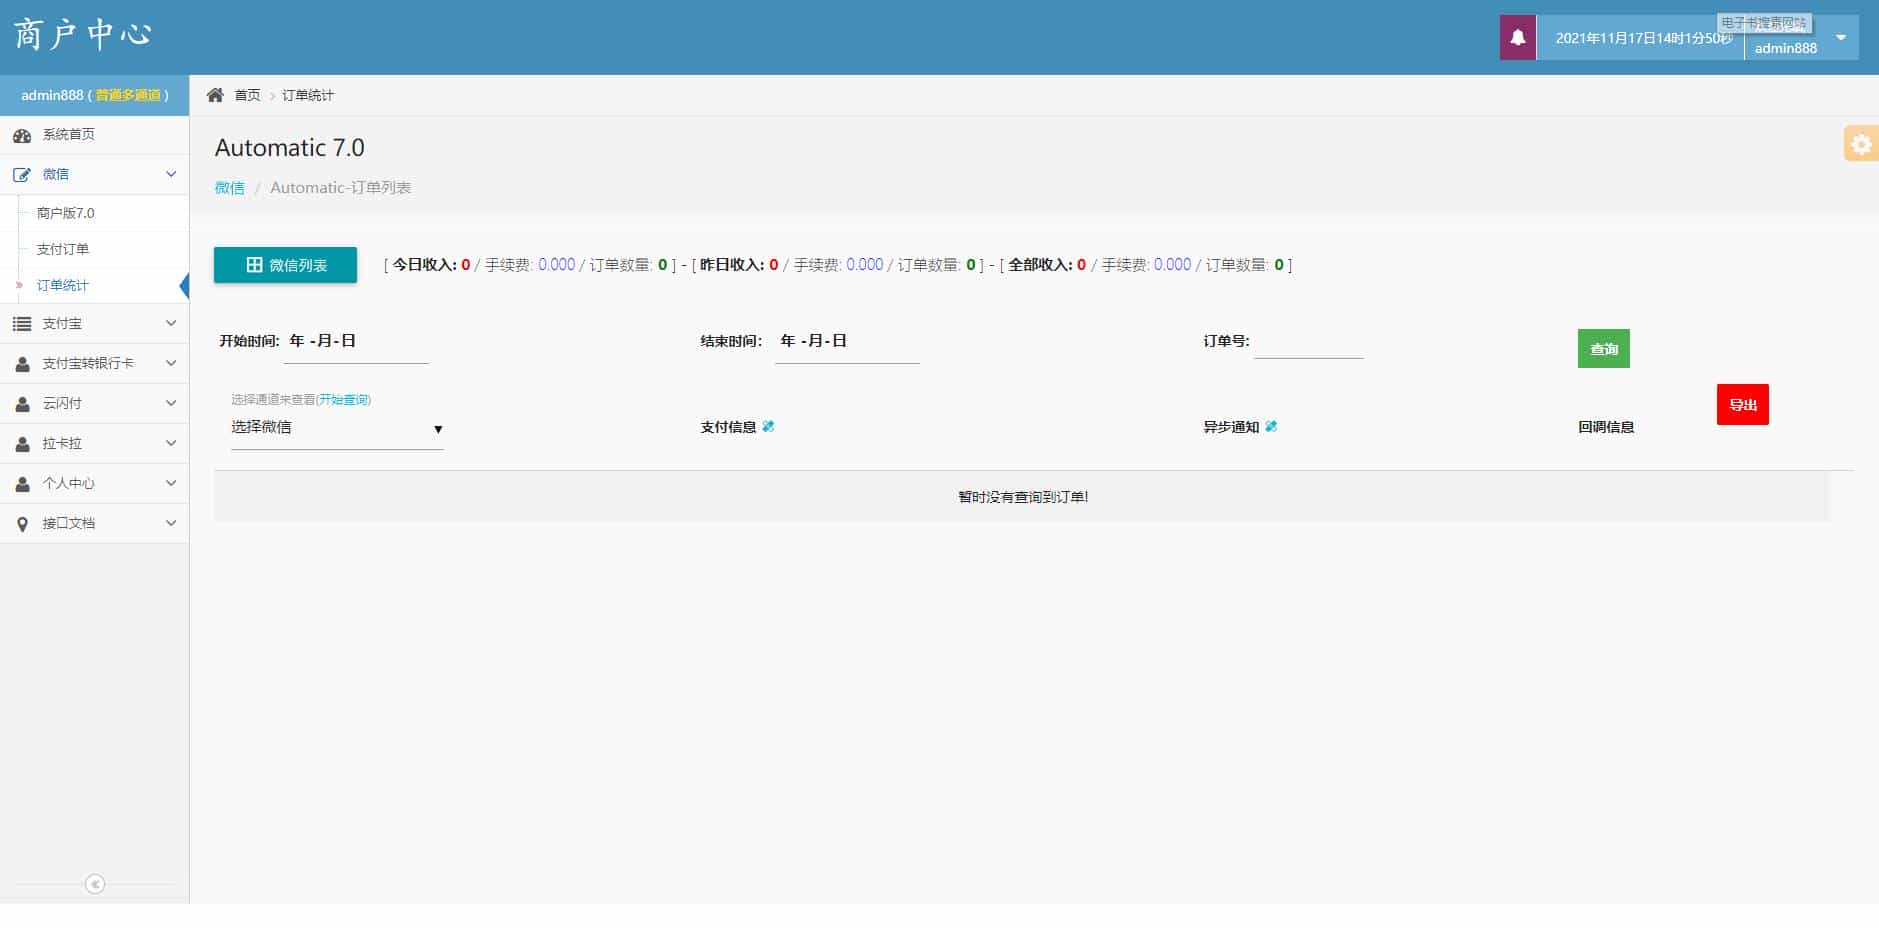Expand the 拉卡拉 chevron
This screenshot has height=928, width=1879.
pyautogui.click(x=171, y=443)
